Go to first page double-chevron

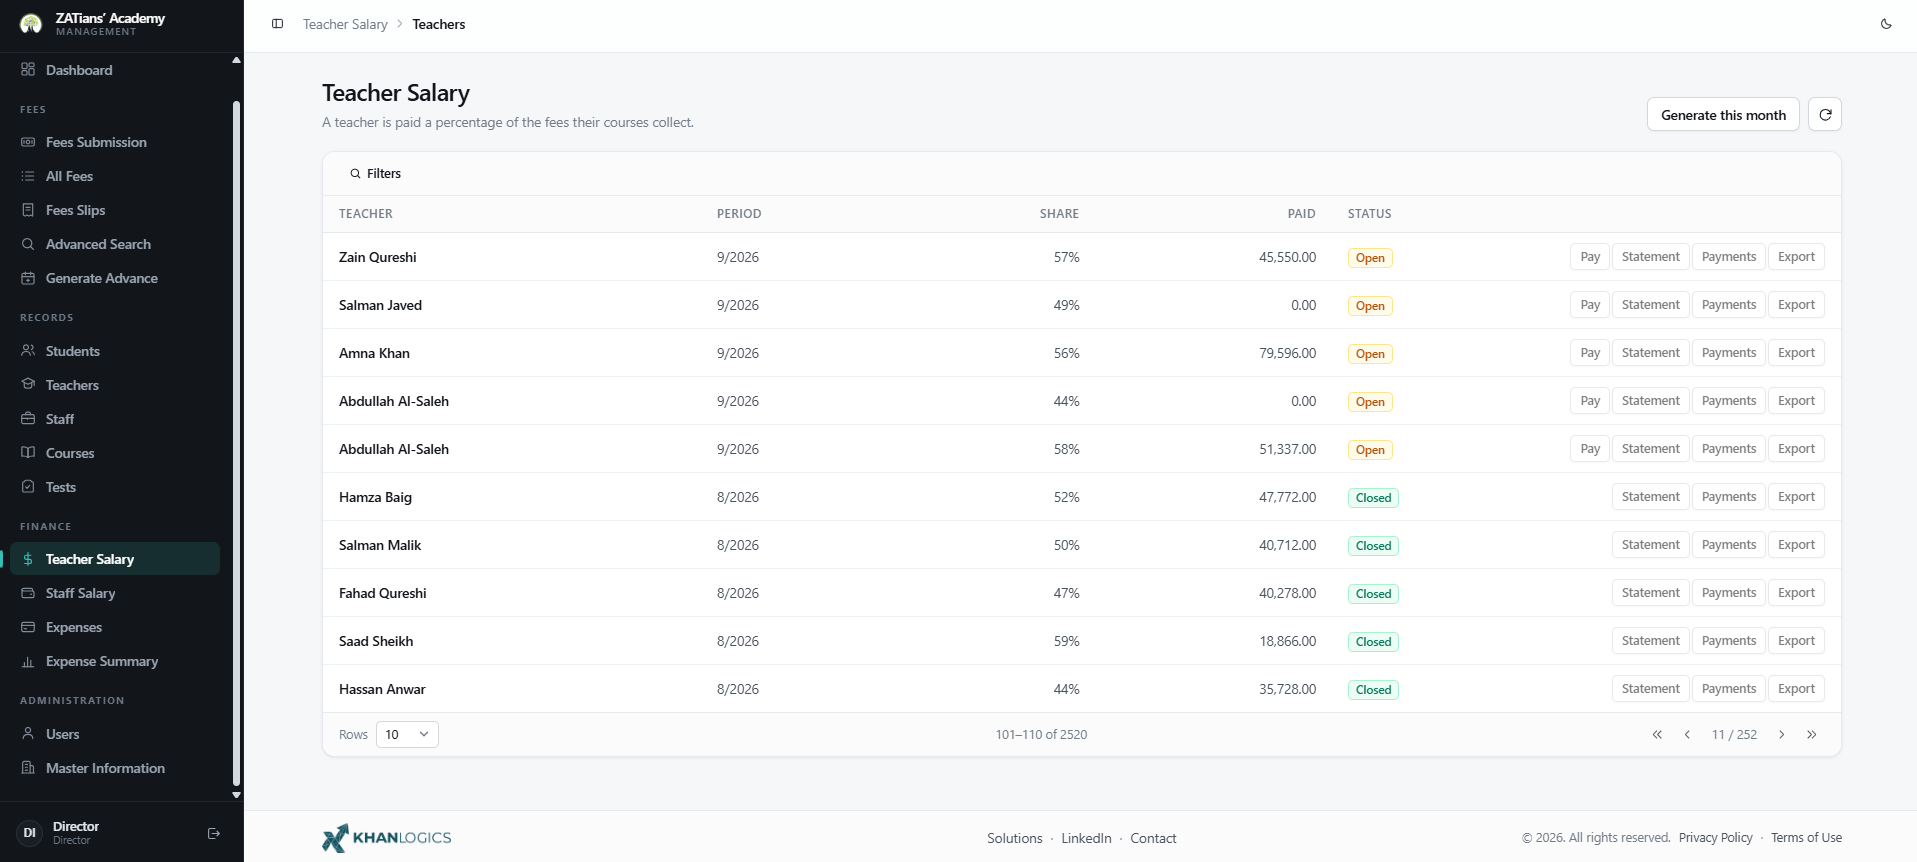pyautogui.click(x=1657, y=735)
